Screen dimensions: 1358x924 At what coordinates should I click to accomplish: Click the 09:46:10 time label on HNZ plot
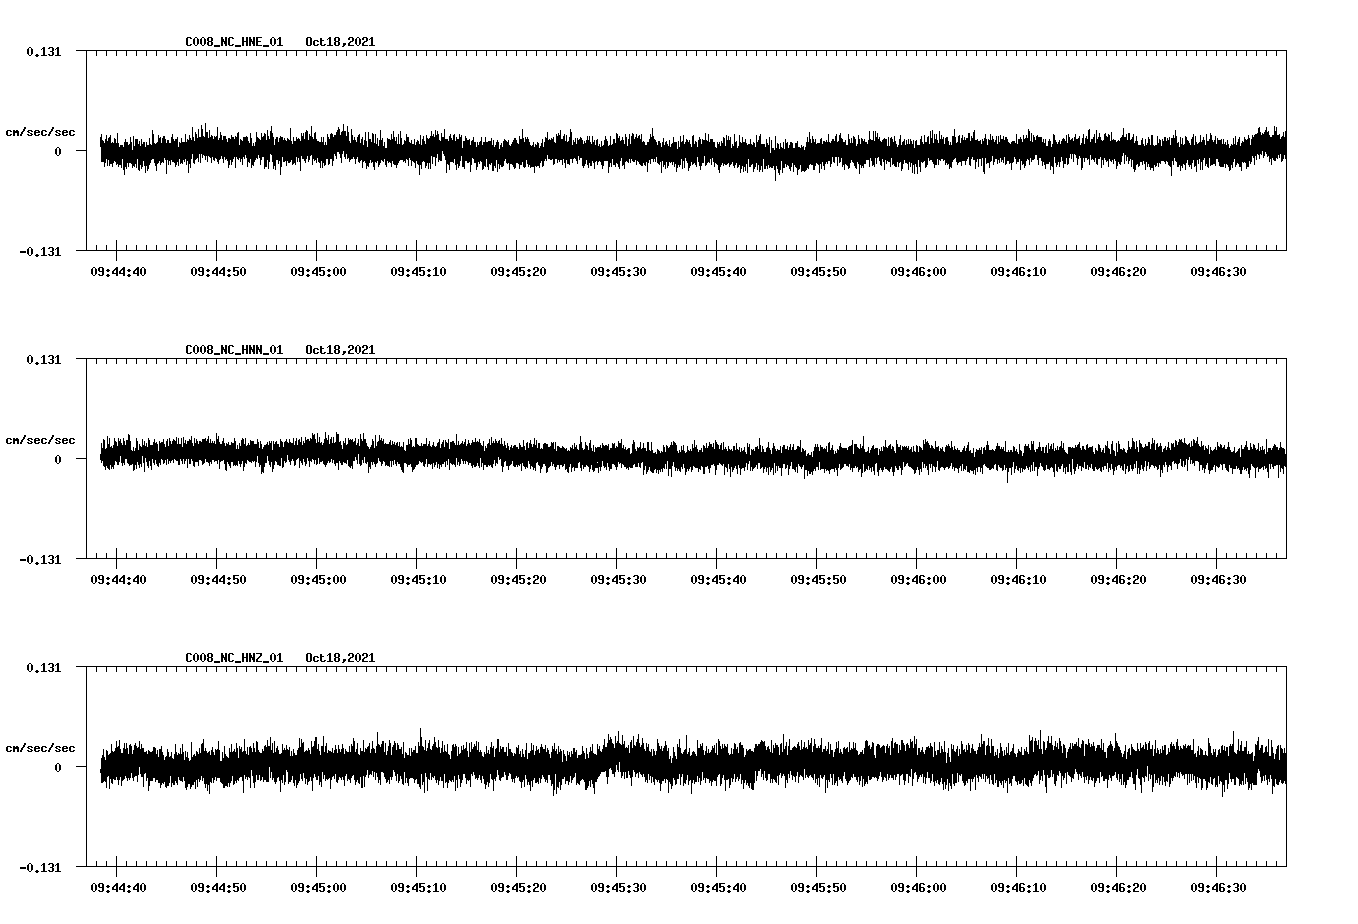pyautogui.click(x=1018, y=888)
